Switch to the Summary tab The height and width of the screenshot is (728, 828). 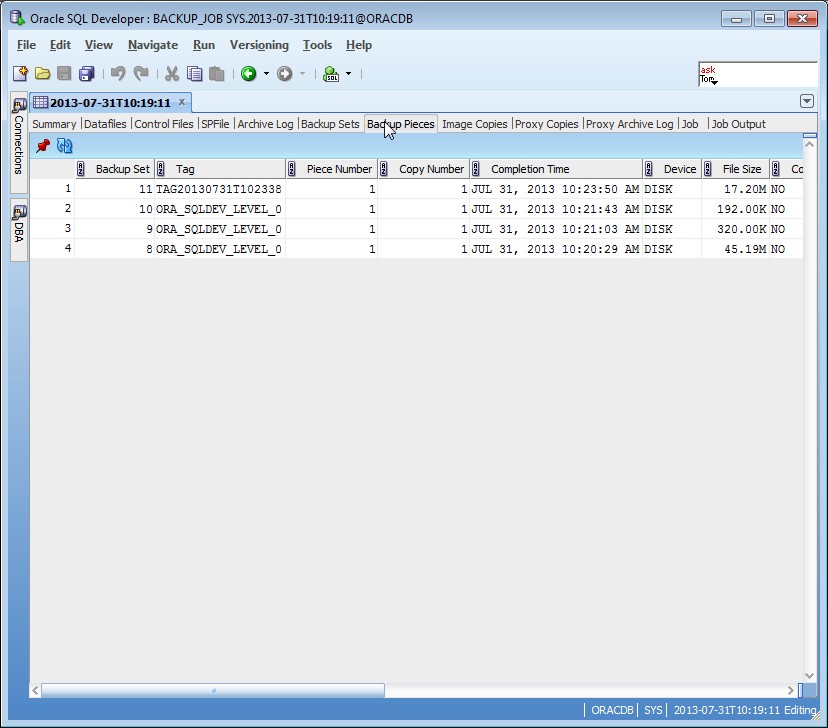[x=54, y=124]
